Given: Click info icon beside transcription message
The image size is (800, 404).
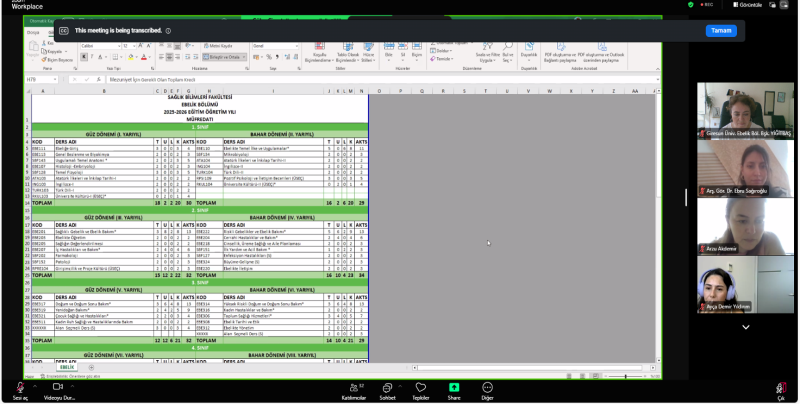Looking at the screenshot, I should [x=168, y=31].
